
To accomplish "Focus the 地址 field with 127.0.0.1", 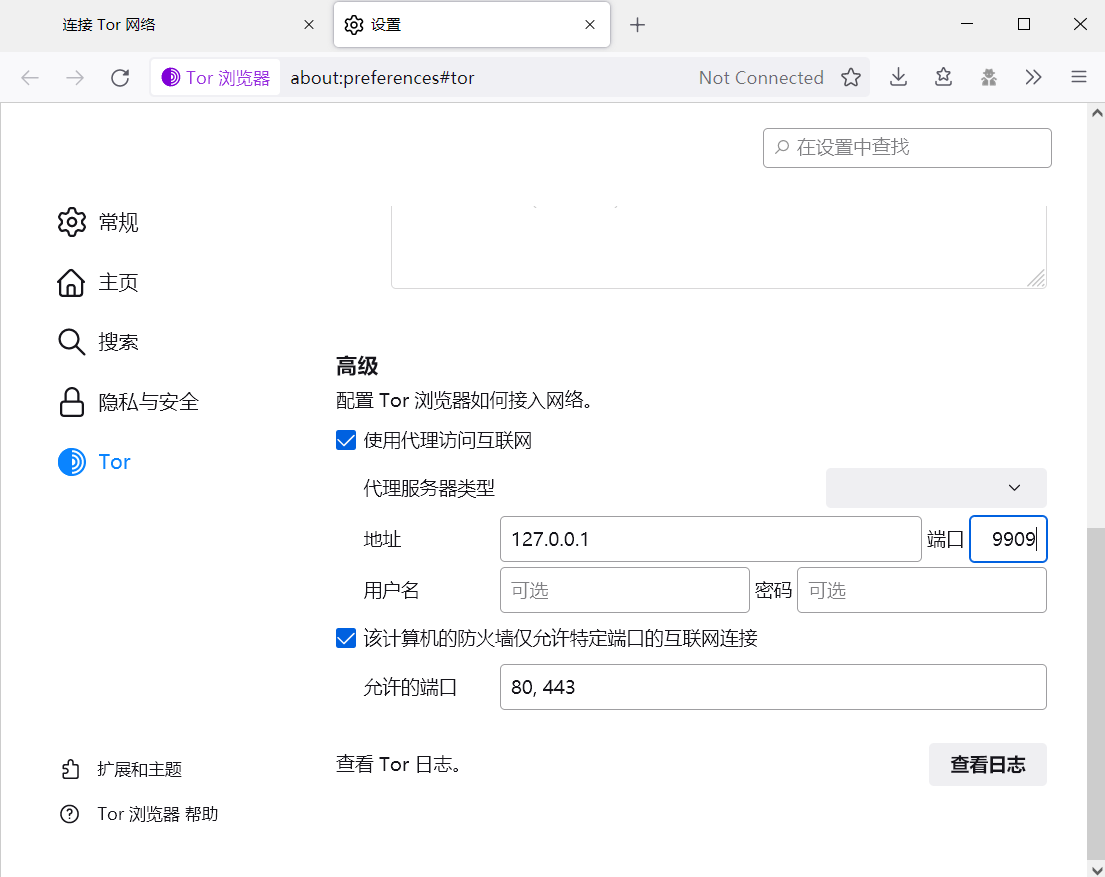I will point(710,539).
